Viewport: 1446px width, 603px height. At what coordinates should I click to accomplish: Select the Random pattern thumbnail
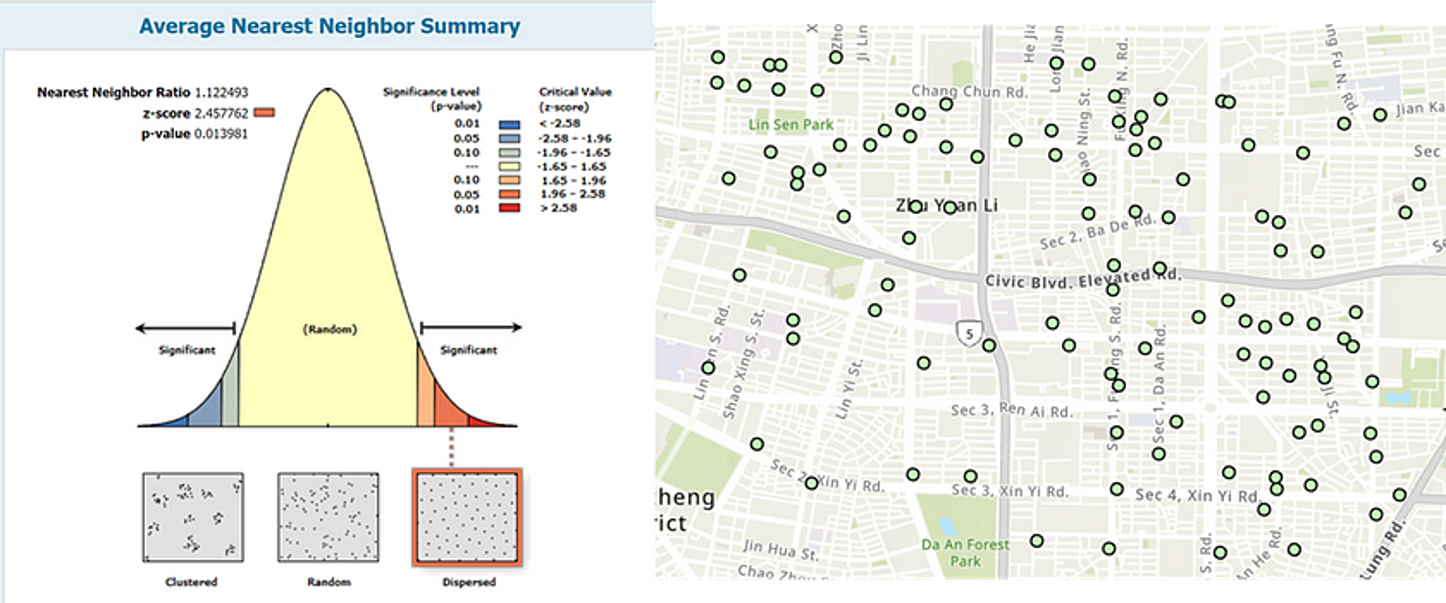point(328,517)
